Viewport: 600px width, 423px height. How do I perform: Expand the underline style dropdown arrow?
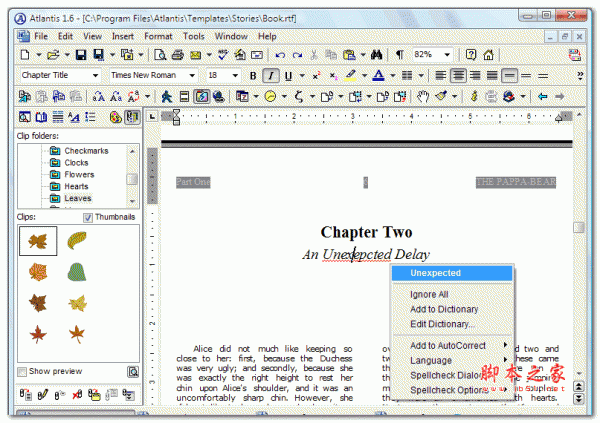click(302, 75)
